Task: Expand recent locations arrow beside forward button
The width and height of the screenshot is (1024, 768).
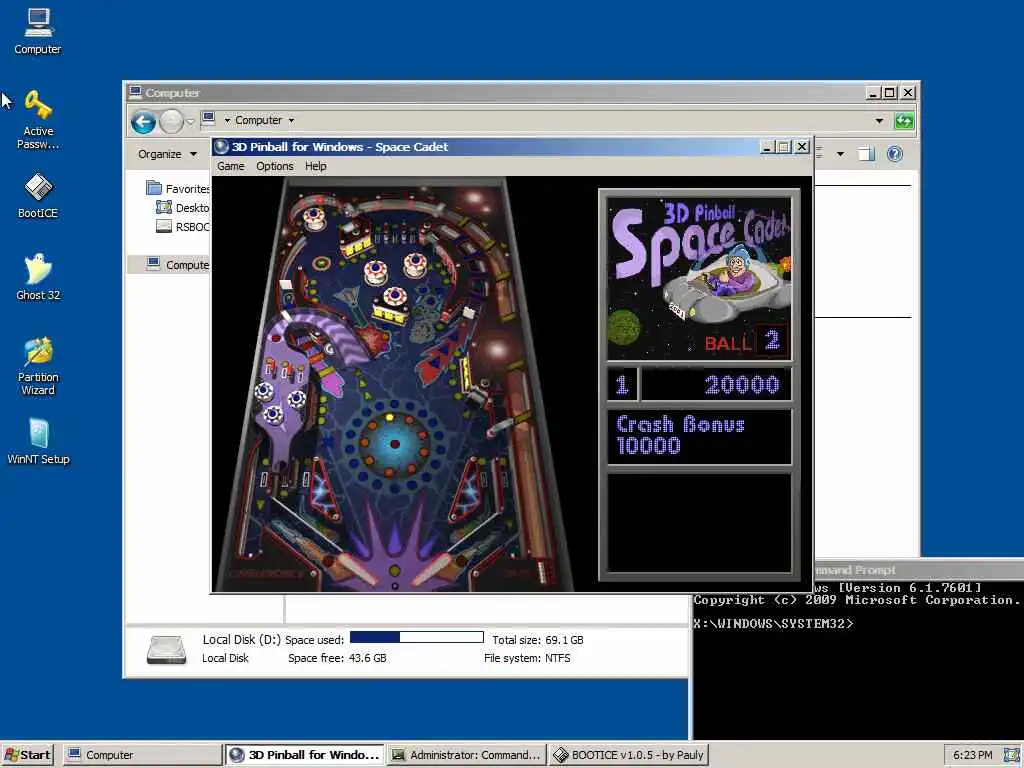Action: point(191,121)
